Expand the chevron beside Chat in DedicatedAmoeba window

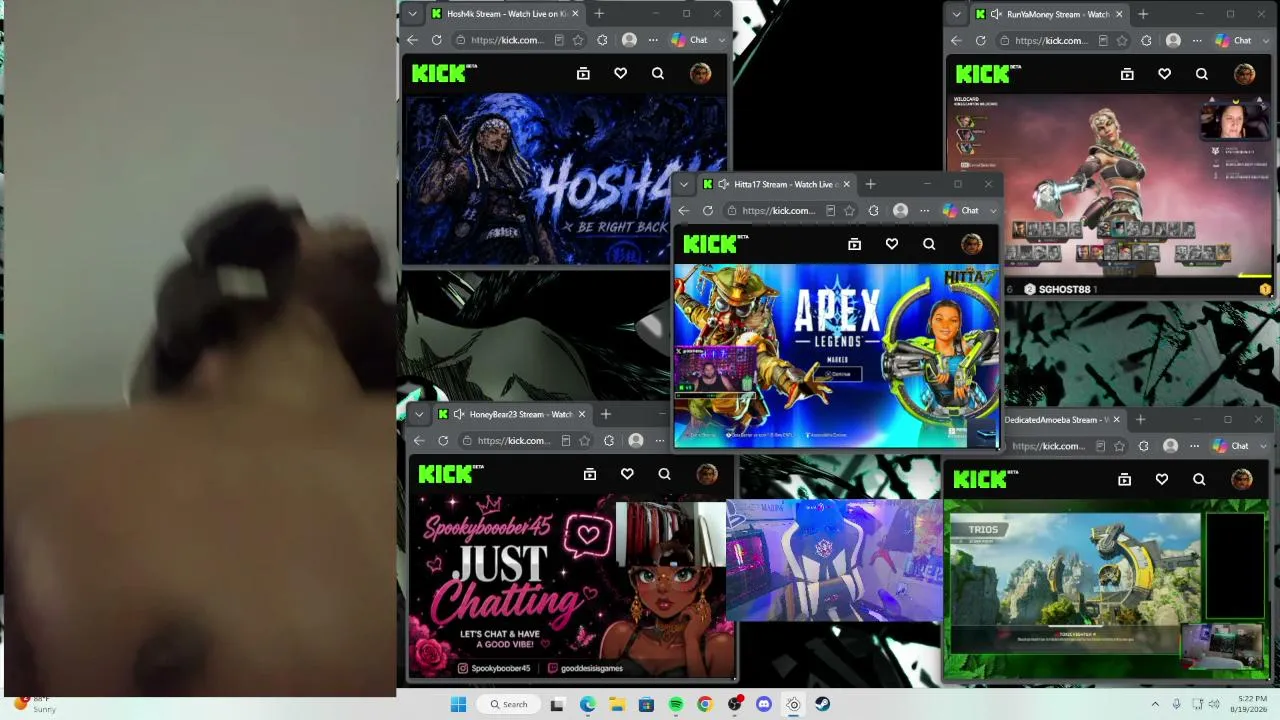tap(1264, 446)
